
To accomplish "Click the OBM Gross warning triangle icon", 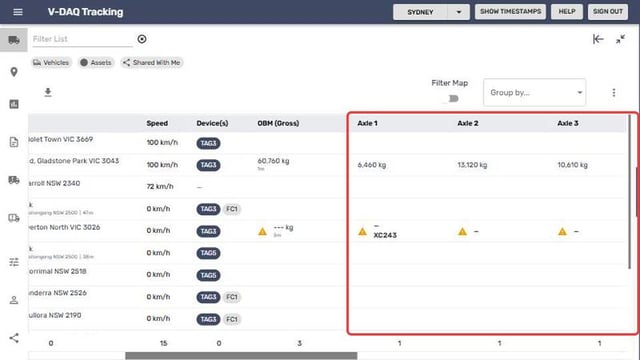I will click(x=262, y=232).
